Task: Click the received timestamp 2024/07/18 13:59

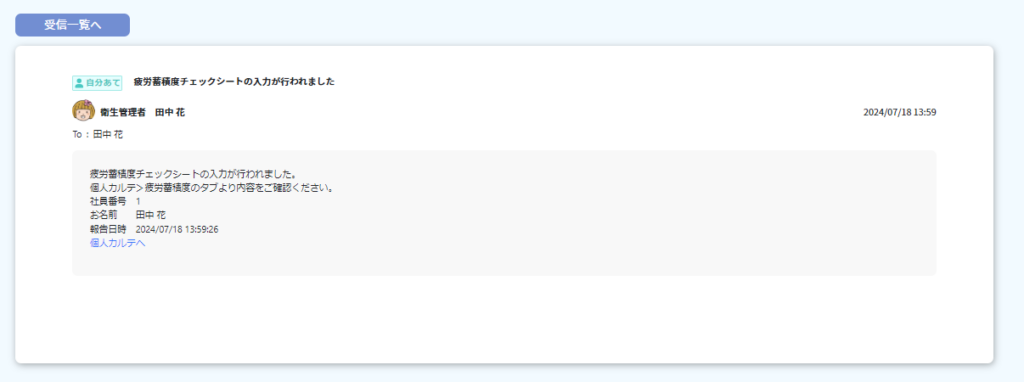Action: (x=900, y=112)
